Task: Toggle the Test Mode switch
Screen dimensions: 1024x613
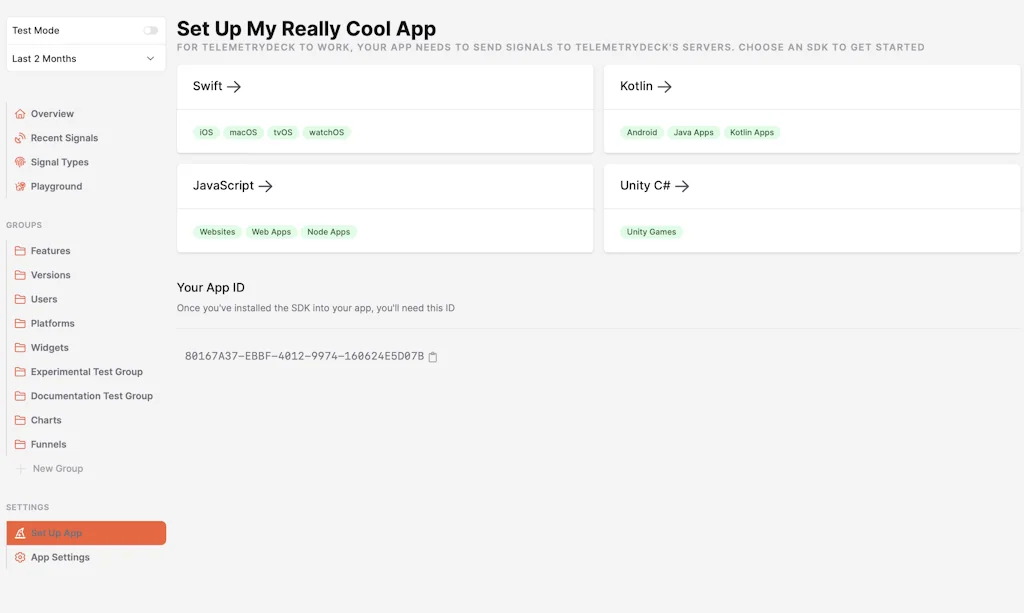Action: [150, 31]
